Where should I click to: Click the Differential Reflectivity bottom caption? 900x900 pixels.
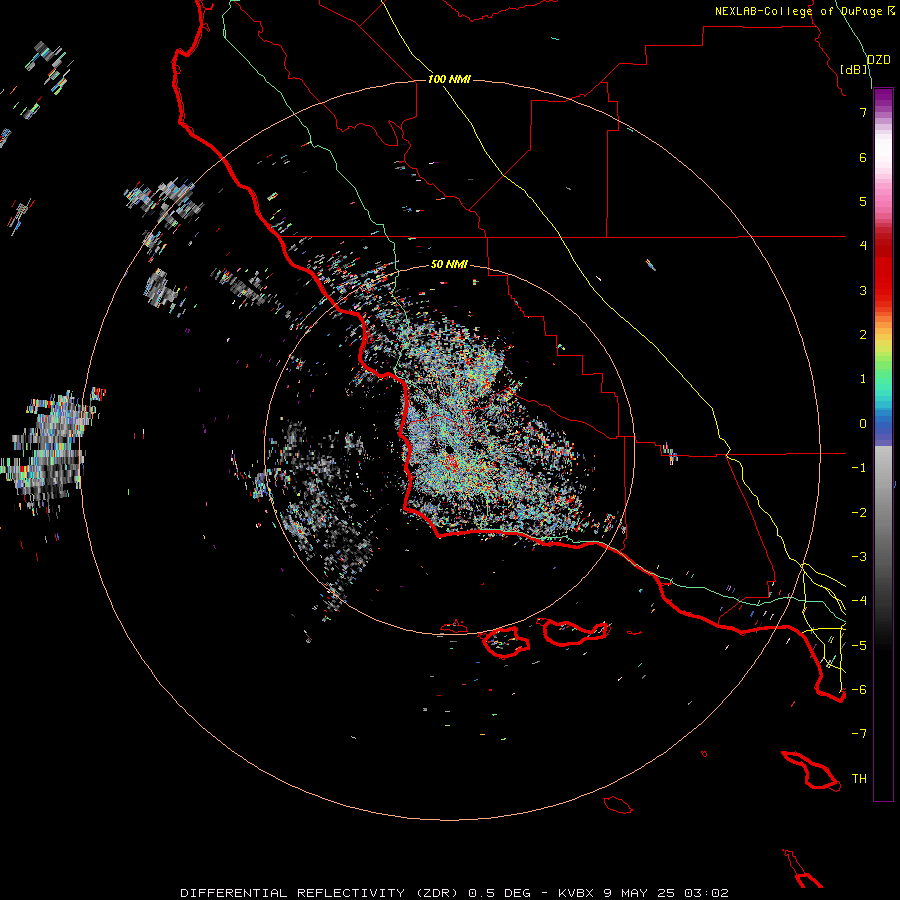454,893
